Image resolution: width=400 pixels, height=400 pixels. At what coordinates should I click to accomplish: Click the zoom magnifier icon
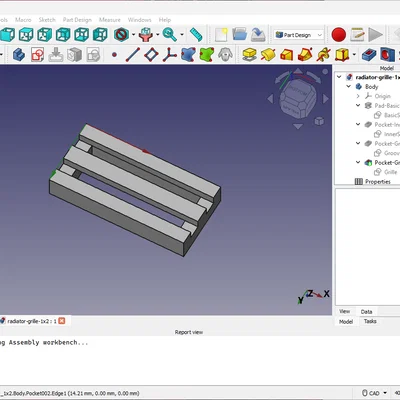pyautogui.click(x=170, y=35)
